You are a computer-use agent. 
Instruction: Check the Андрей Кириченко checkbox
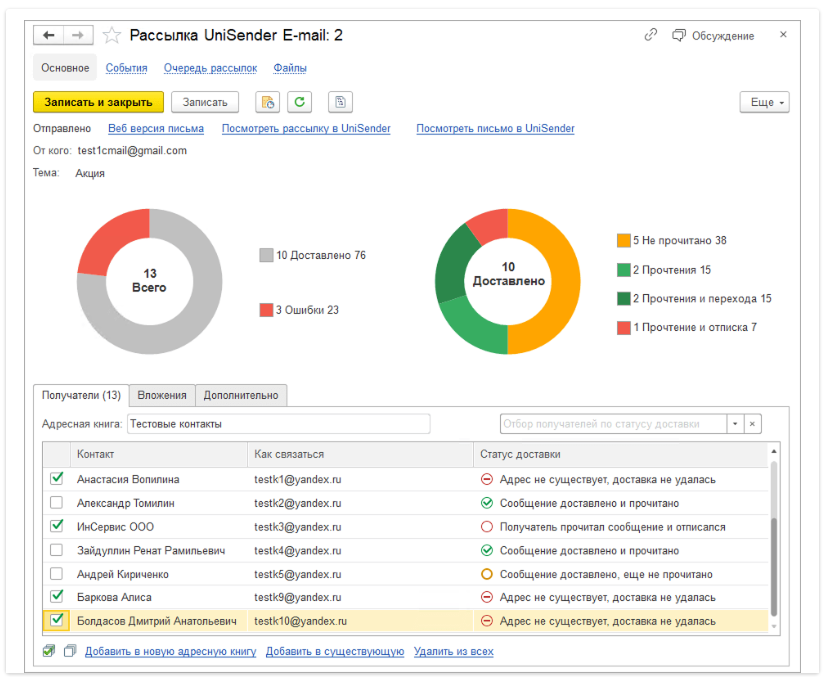coord(56,573)
